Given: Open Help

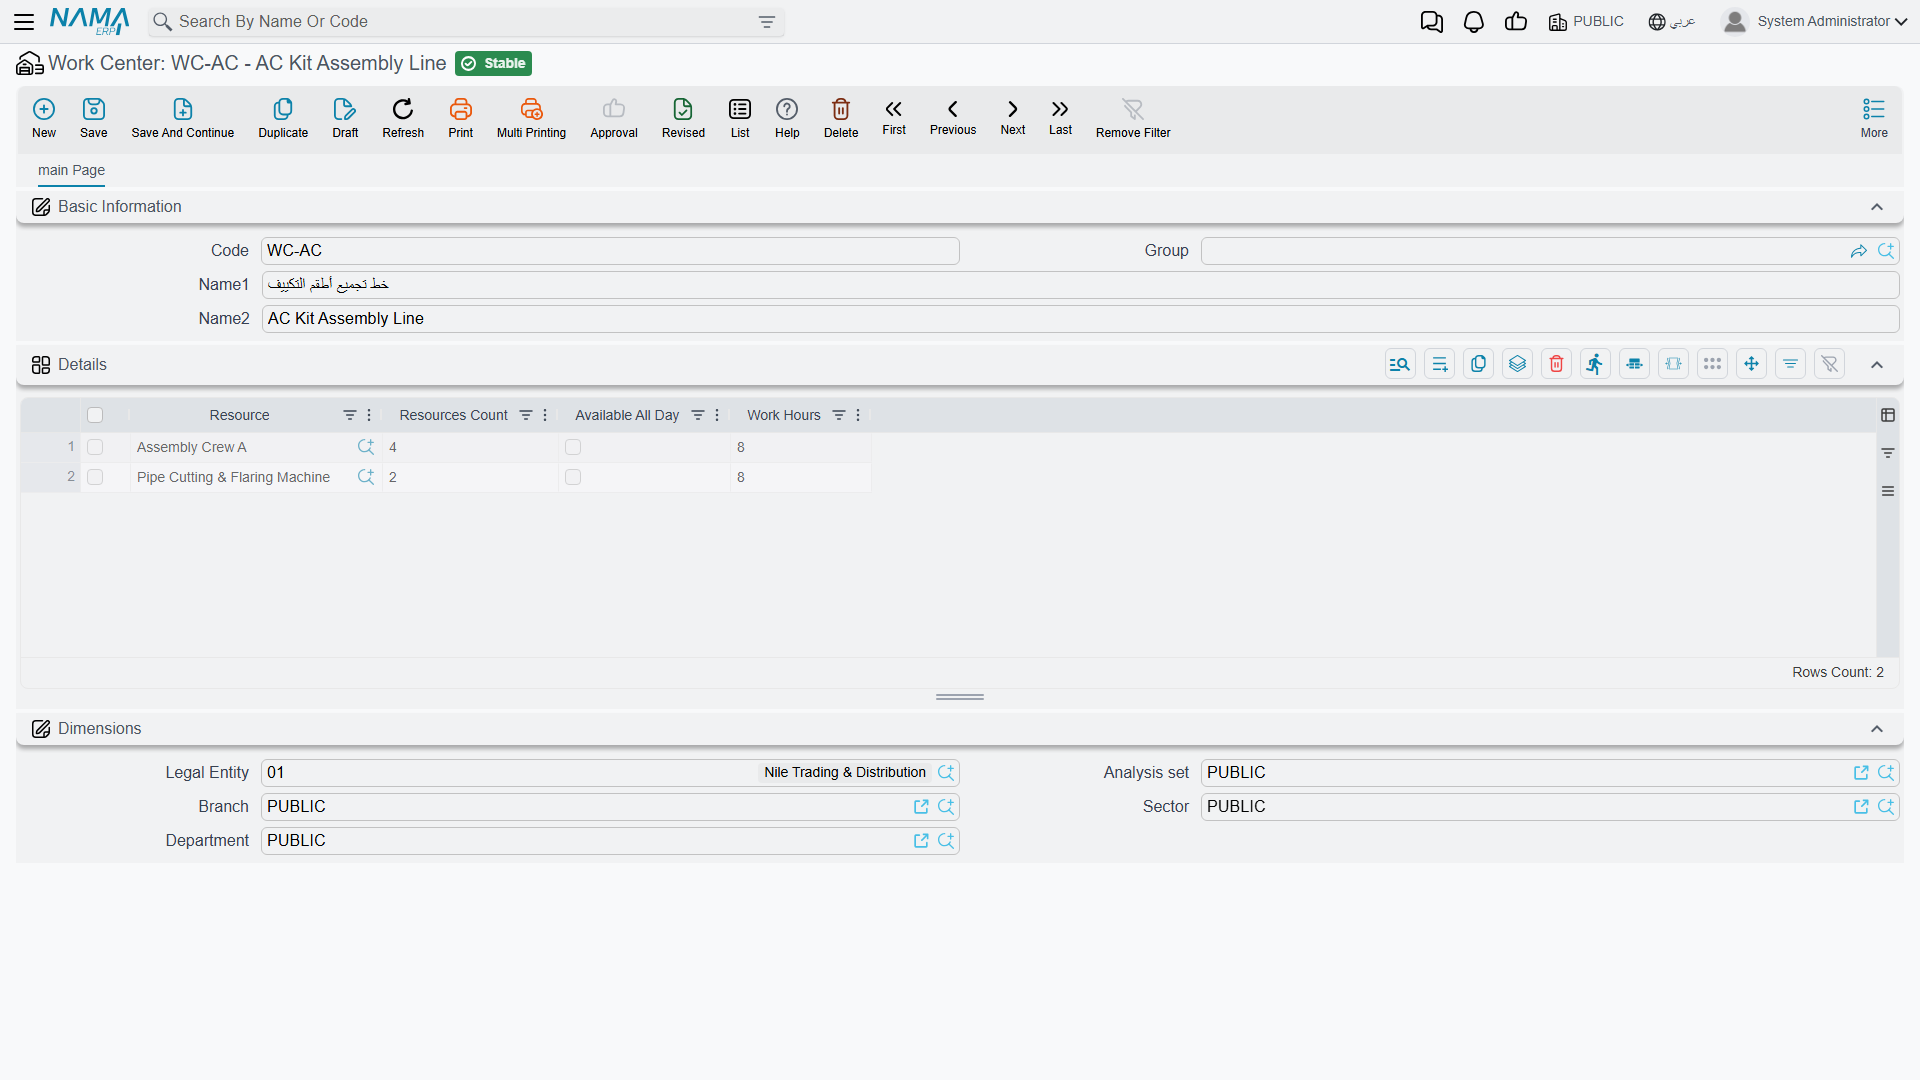Looking at the screenshot, I should [787, 117].
